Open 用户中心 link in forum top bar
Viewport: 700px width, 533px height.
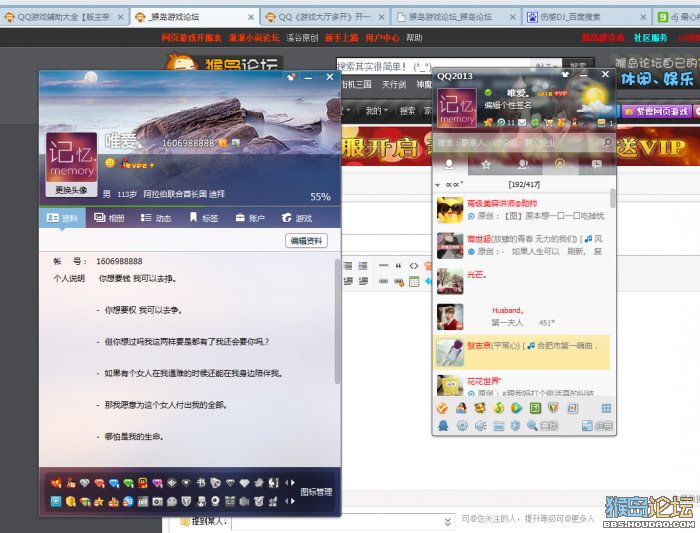pyautogui.click(x=382, y=38)
